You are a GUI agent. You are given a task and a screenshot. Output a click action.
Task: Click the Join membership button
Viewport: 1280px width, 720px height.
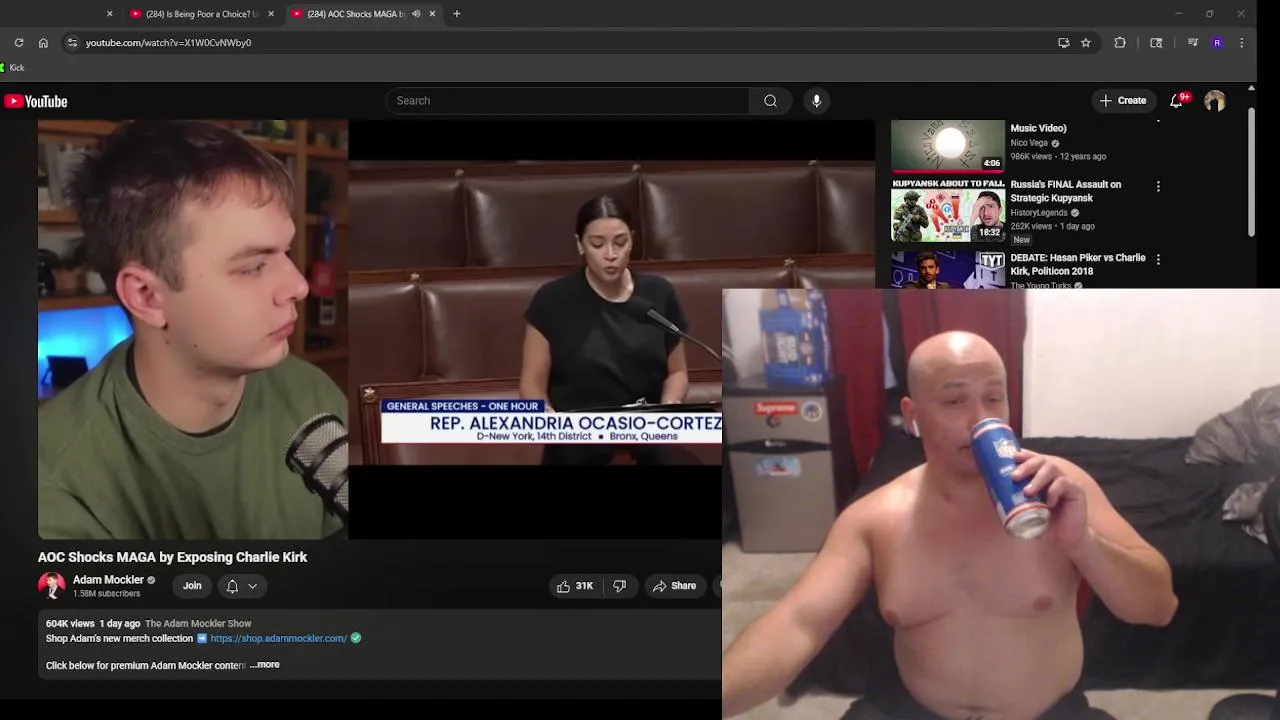[192, 586]
